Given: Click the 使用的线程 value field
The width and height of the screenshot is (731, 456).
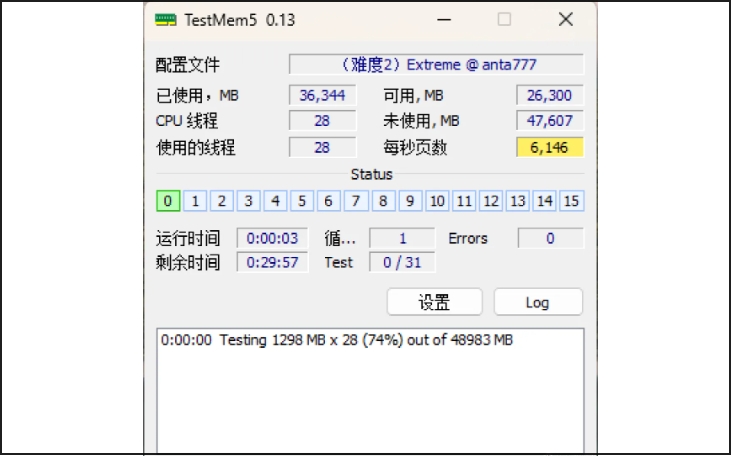Looking at the screenshot, I should pyautogui.click(x=323, y=147).
